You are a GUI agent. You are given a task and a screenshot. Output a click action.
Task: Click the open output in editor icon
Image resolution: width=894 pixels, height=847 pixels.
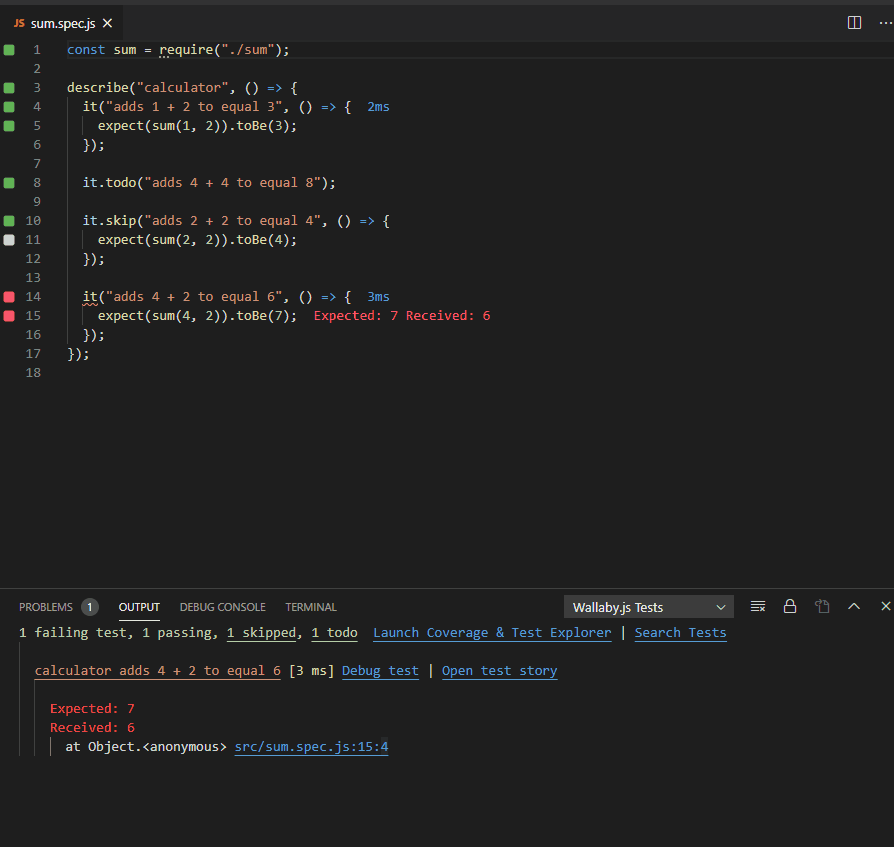(x=822, y=606)
